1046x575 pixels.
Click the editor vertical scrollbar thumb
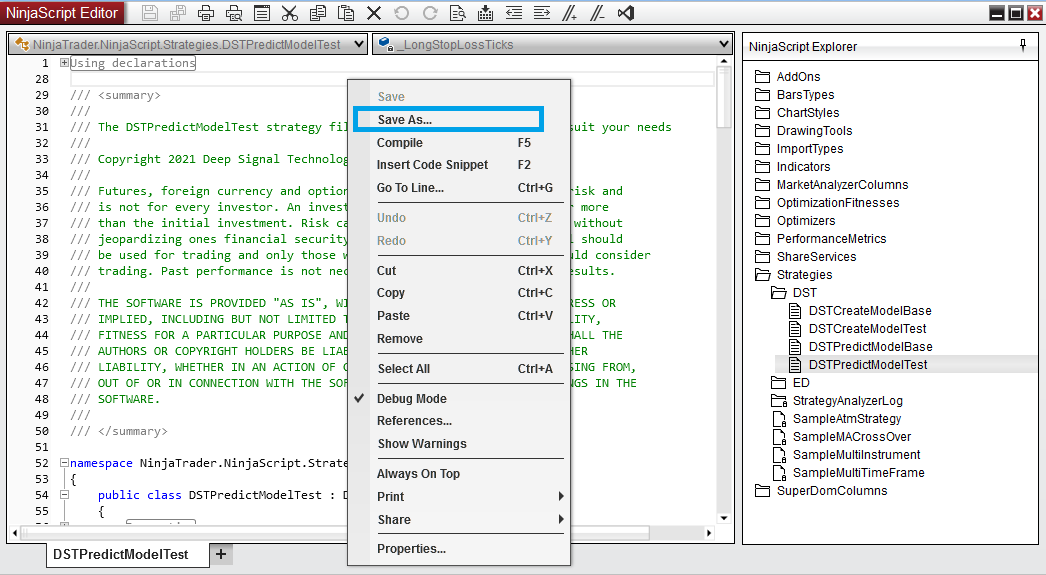[x=724, y=97]
